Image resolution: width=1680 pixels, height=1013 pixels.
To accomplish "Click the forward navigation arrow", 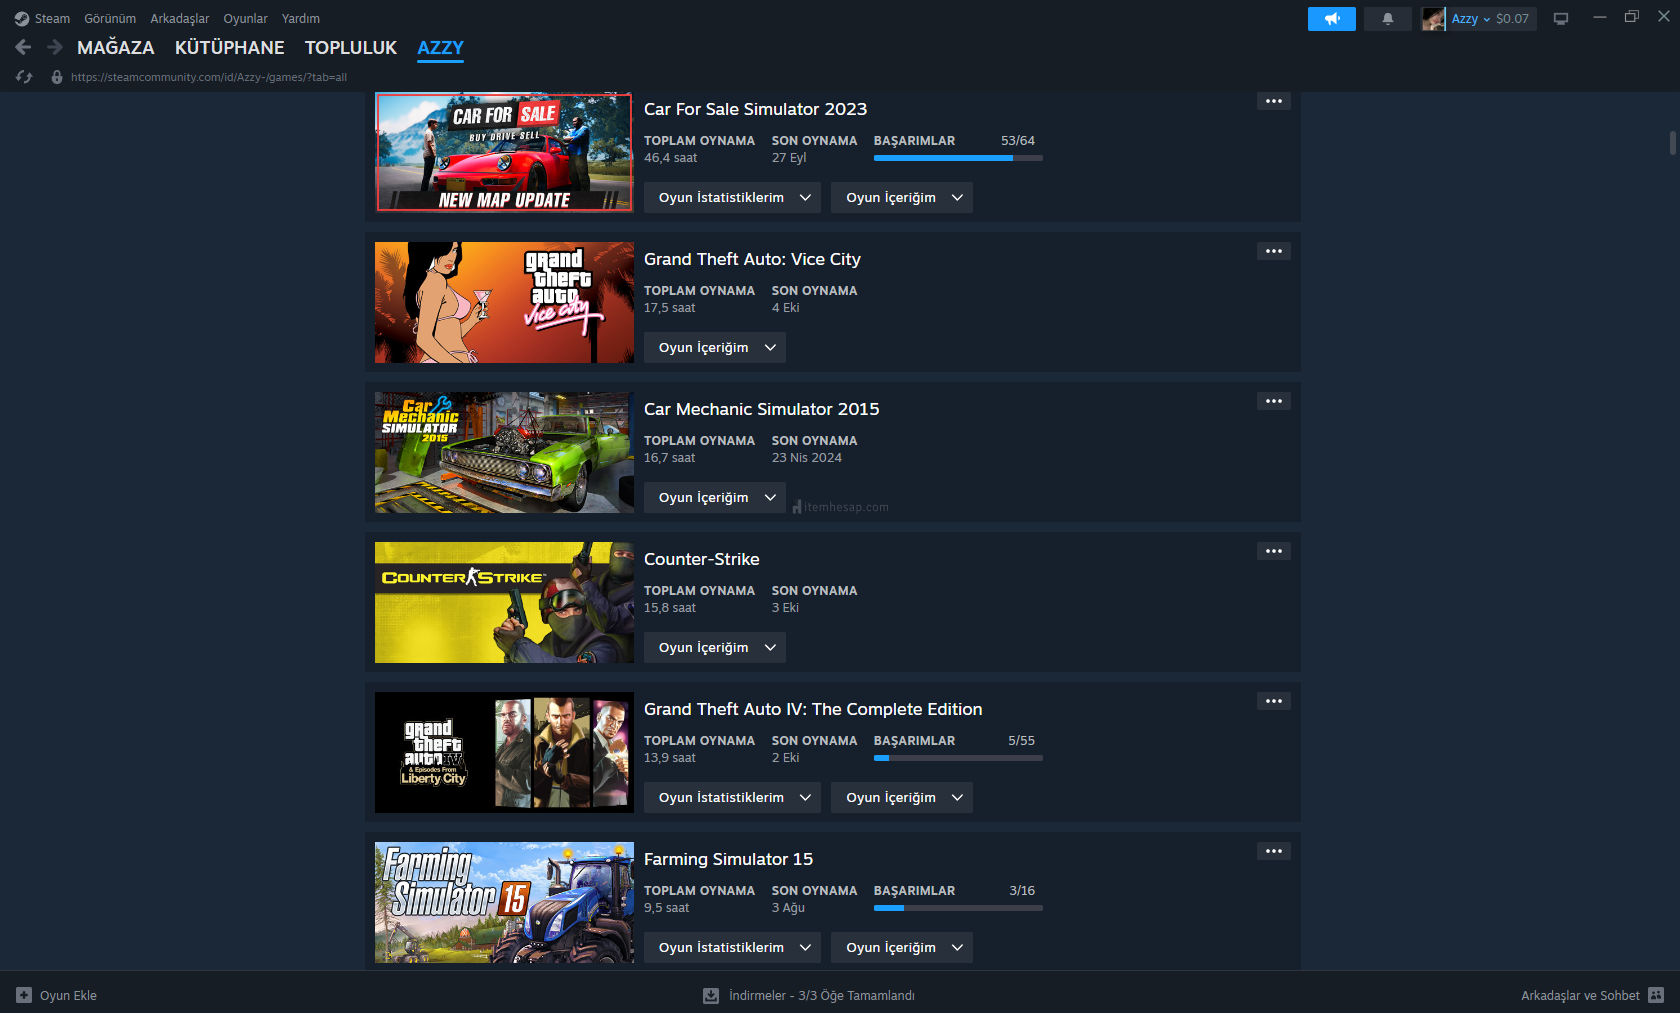I will (55, 47).
